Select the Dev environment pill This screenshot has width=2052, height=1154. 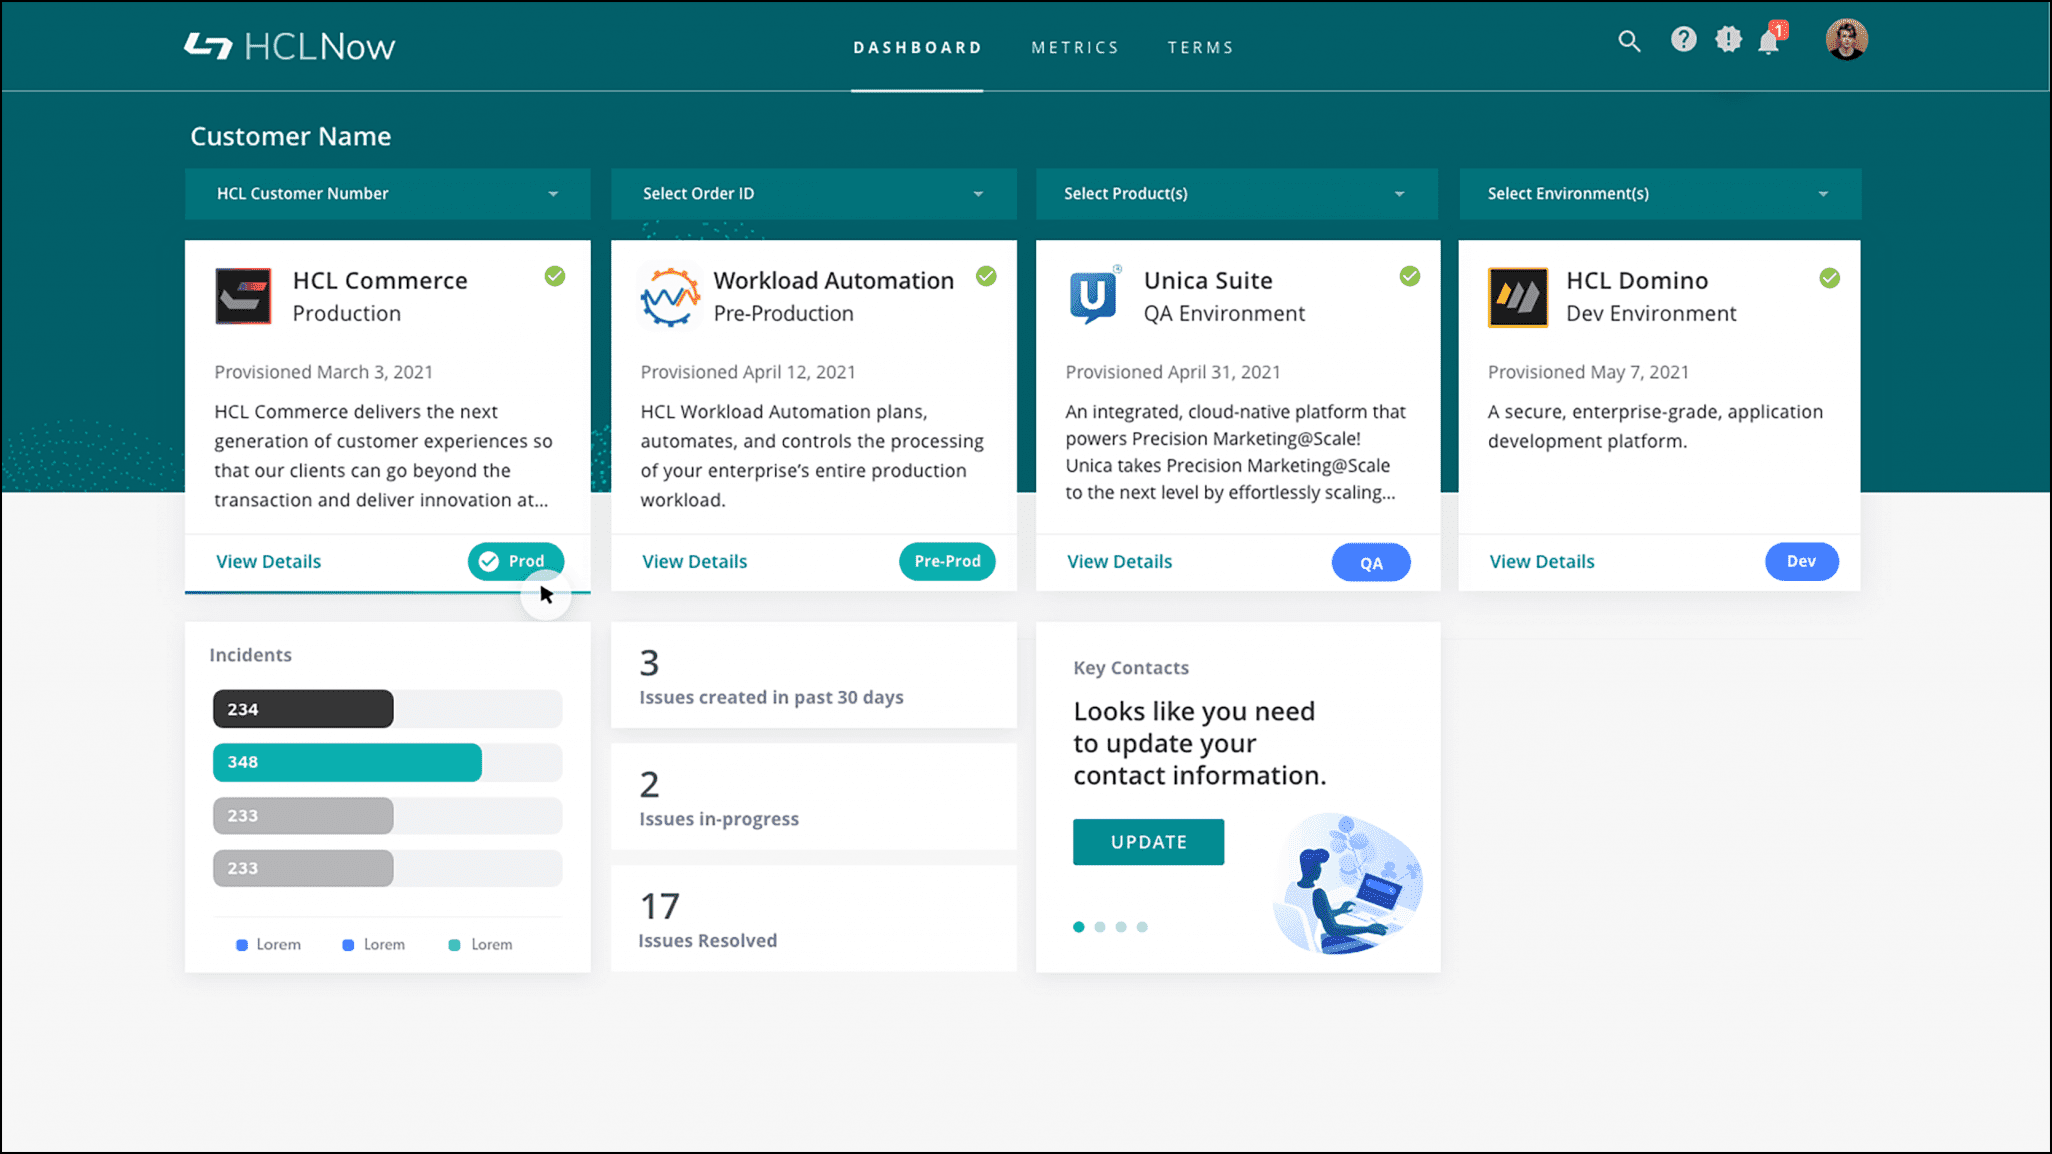[x=1801, y=561]
